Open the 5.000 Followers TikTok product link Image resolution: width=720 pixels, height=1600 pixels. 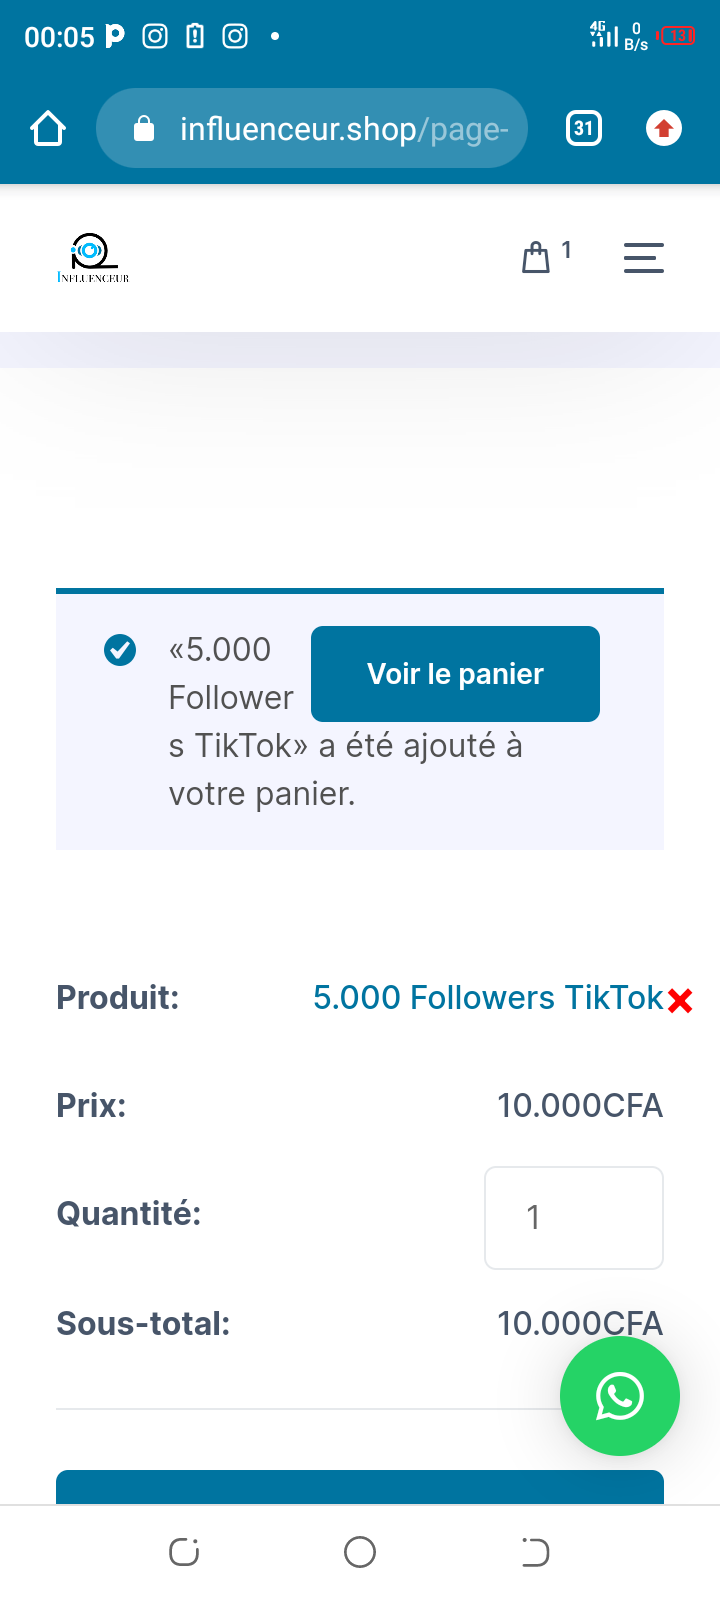click(x=488, y=998)
